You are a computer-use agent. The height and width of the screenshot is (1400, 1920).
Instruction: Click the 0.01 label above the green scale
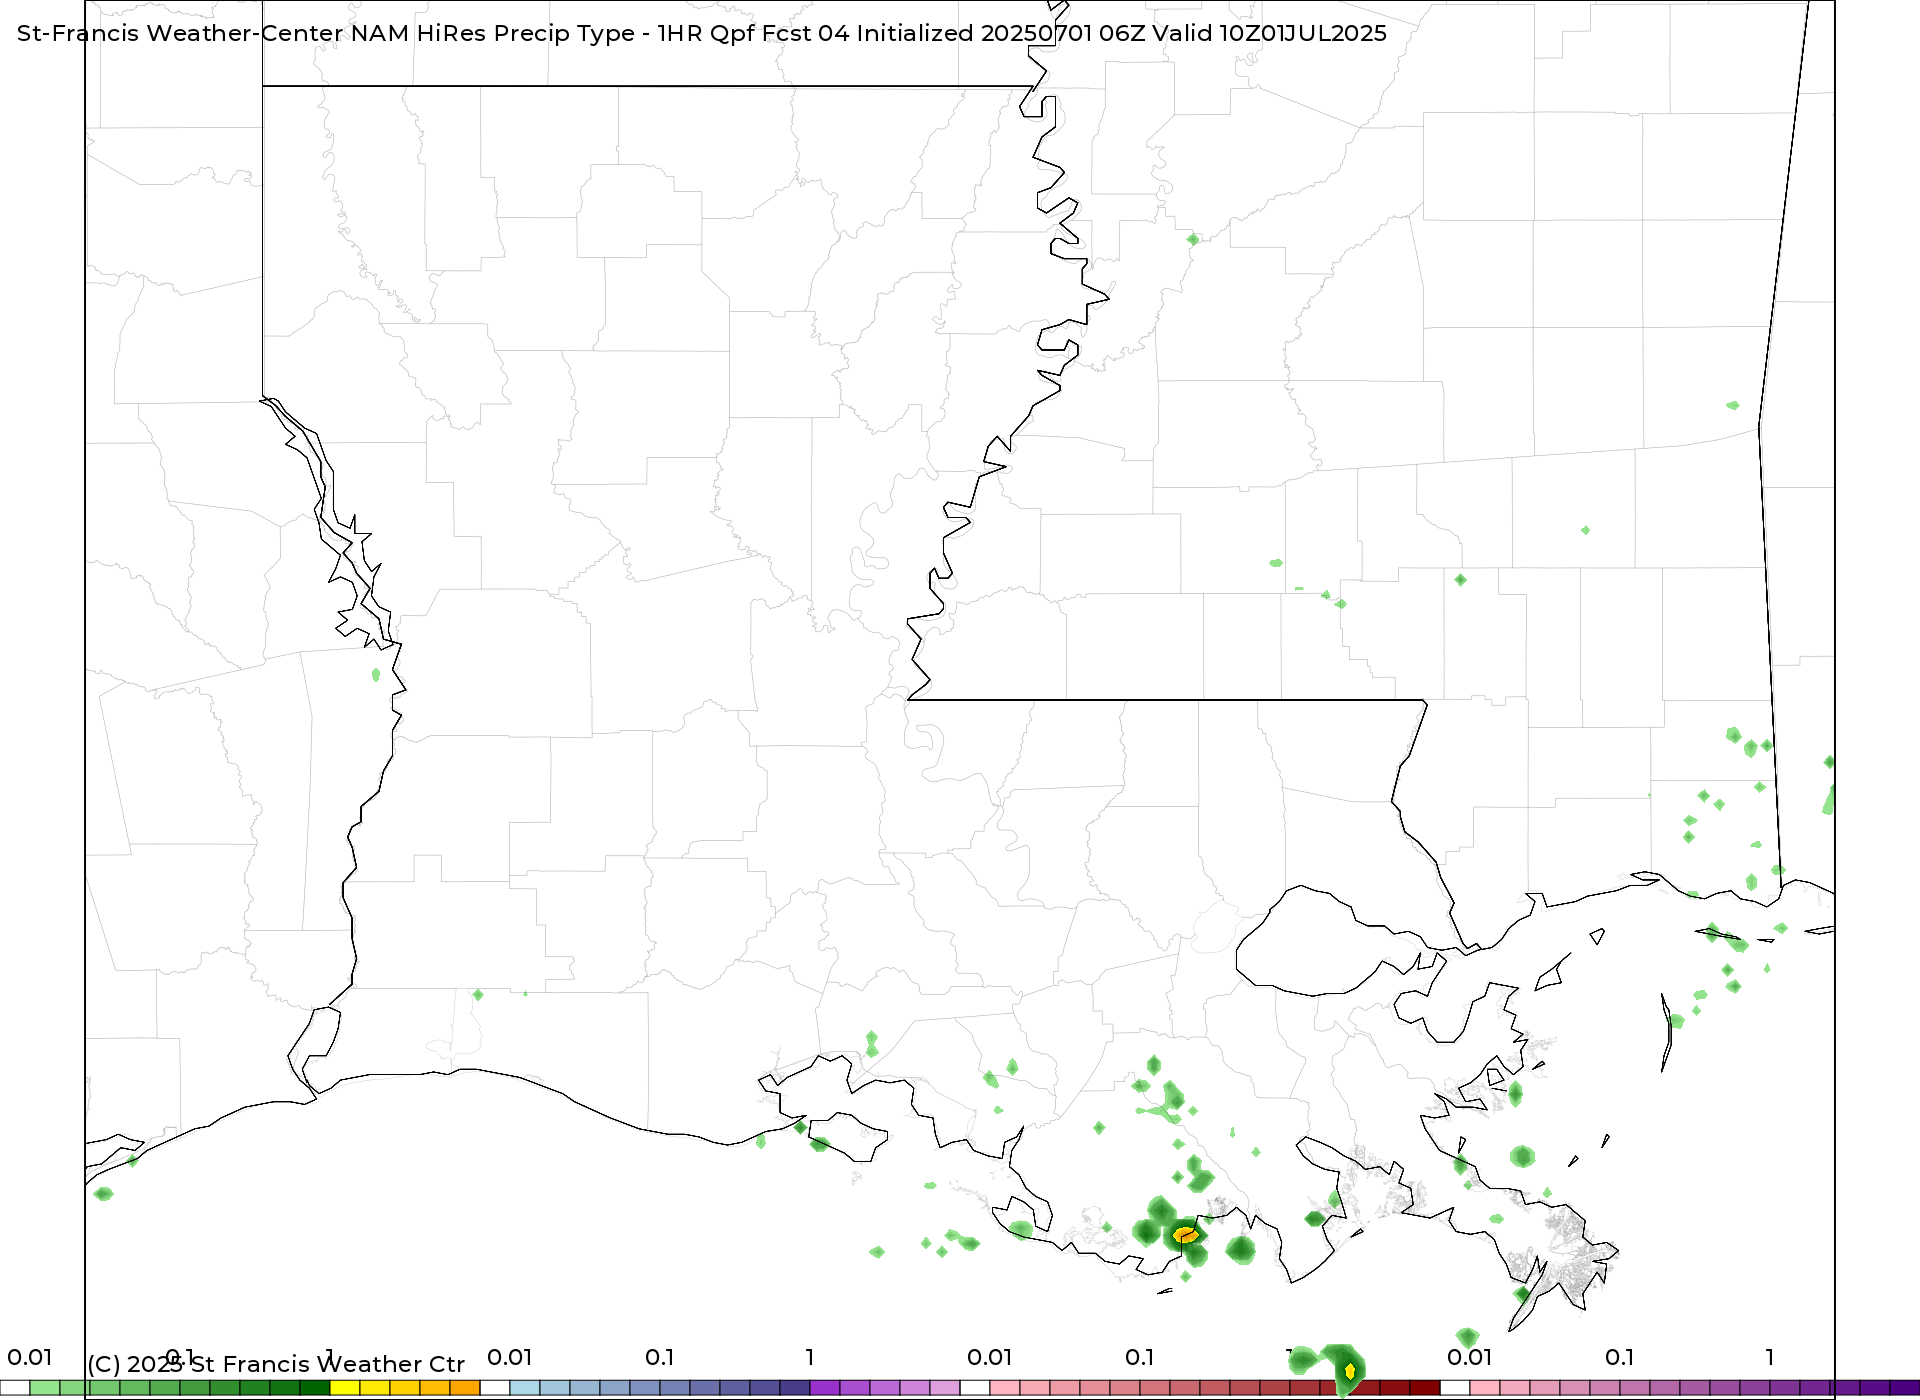pos(29,1357)
